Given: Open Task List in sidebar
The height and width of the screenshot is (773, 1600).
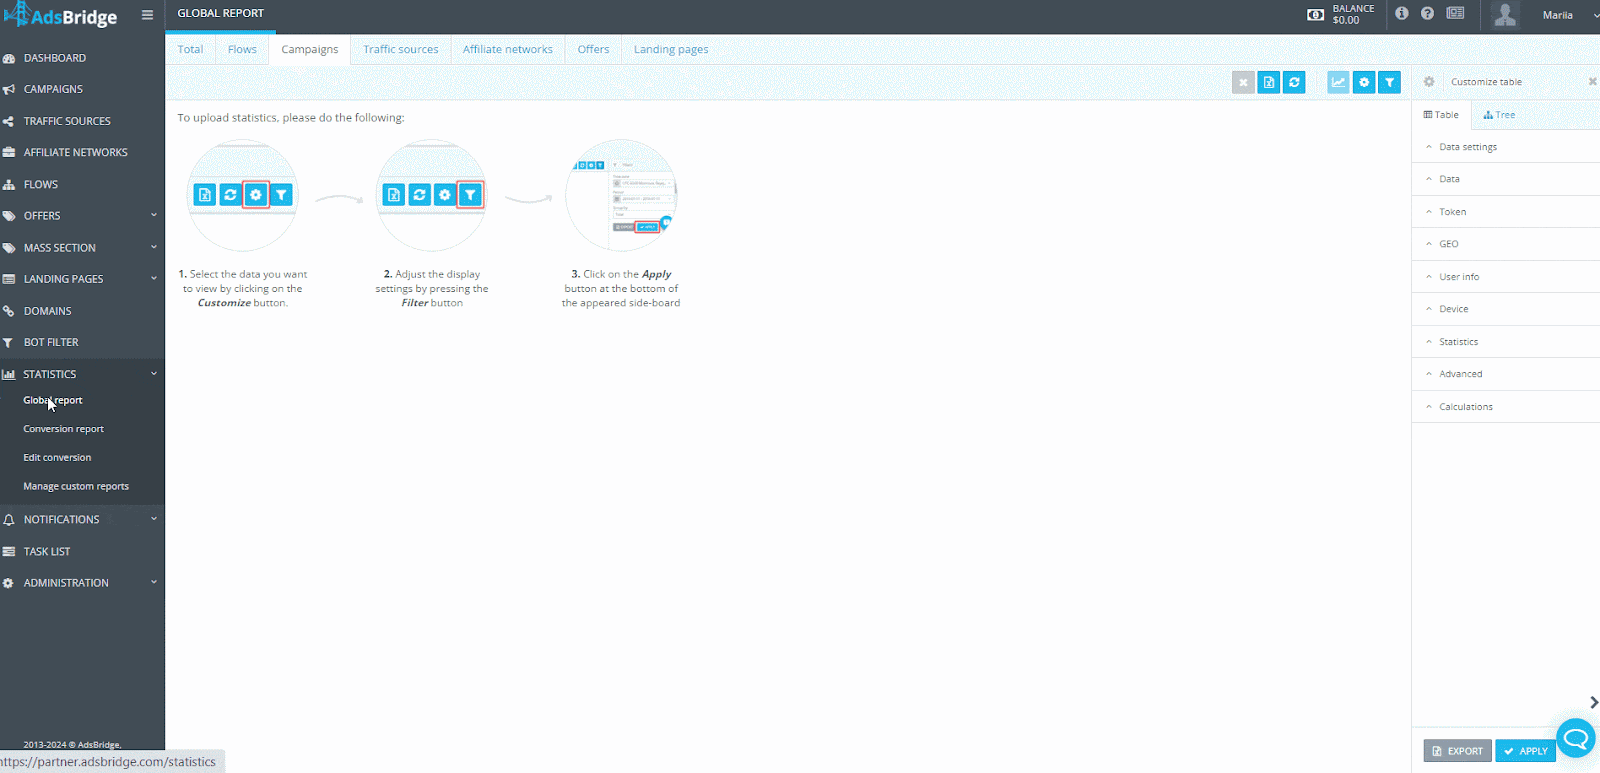Looking at the screenshot, I should point(82,551).
